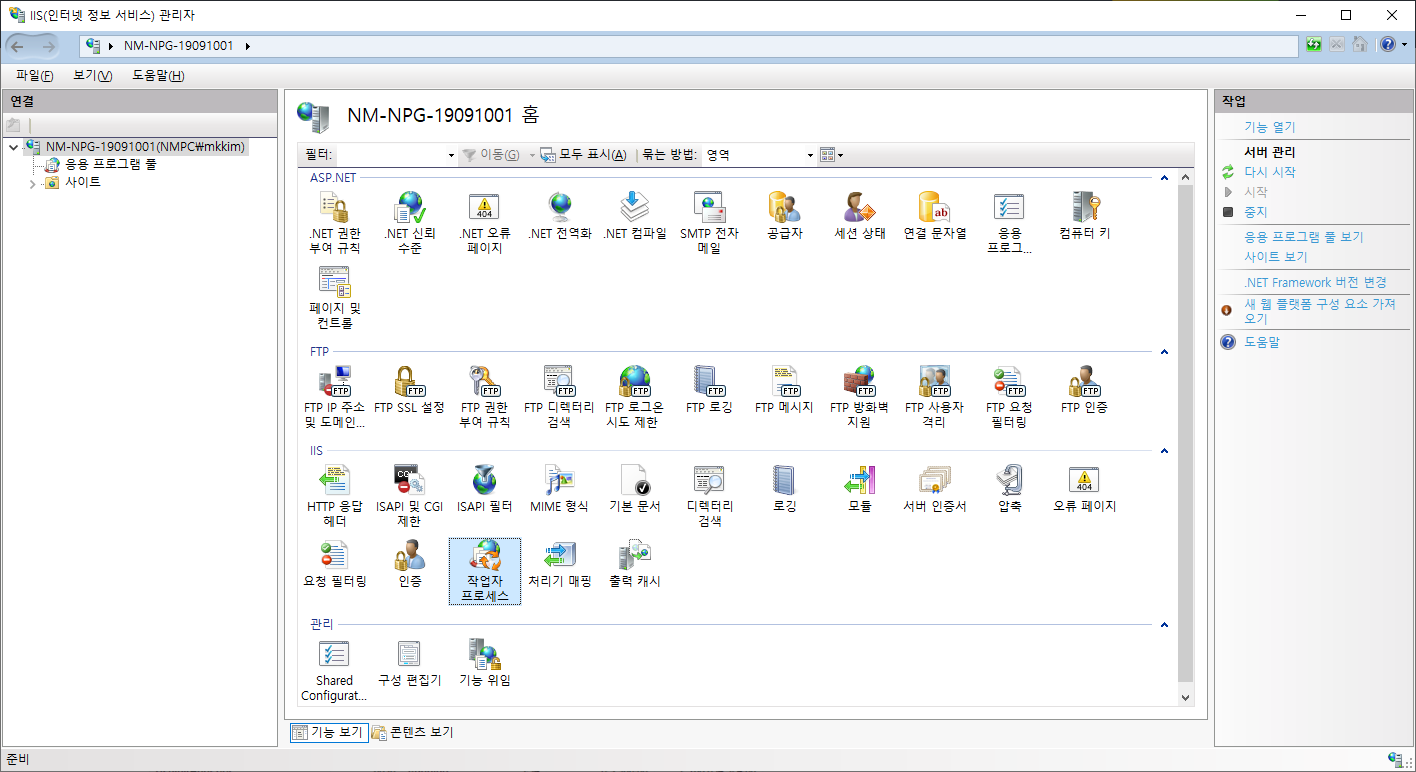Open the 보기 menu
Screen dimensions: 1416x772
click(92, 76)
